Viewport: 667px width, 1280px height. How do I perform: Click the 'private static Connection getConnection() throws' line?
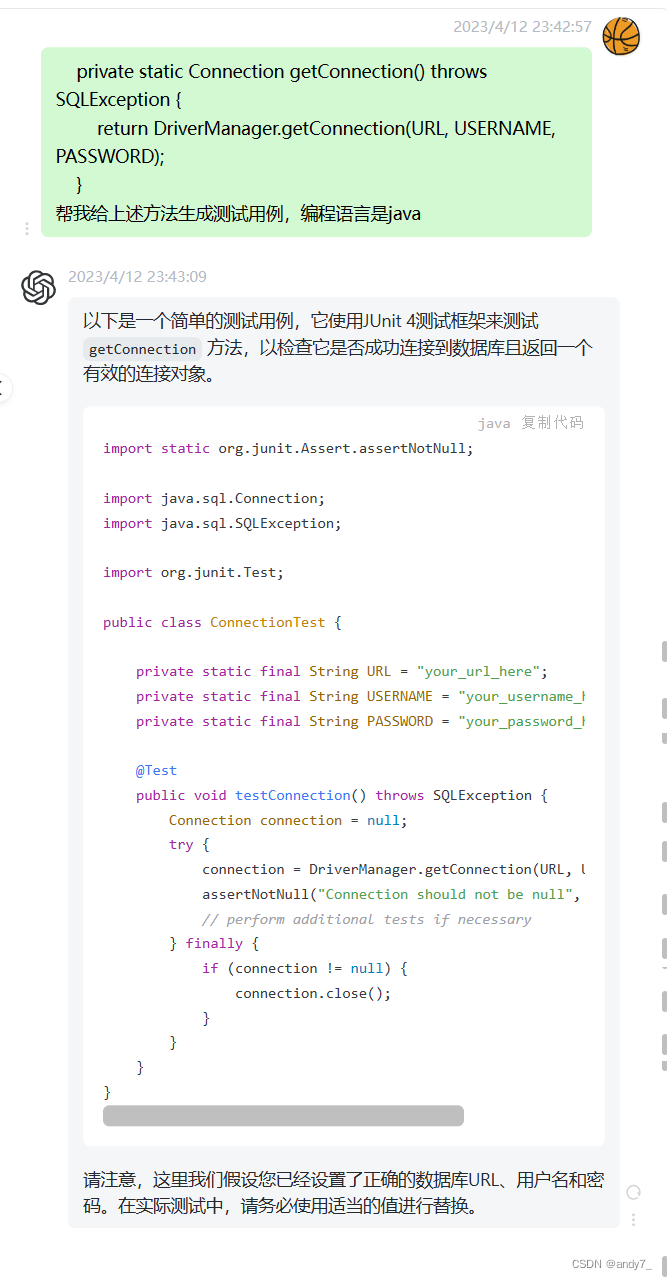(282, 71)
